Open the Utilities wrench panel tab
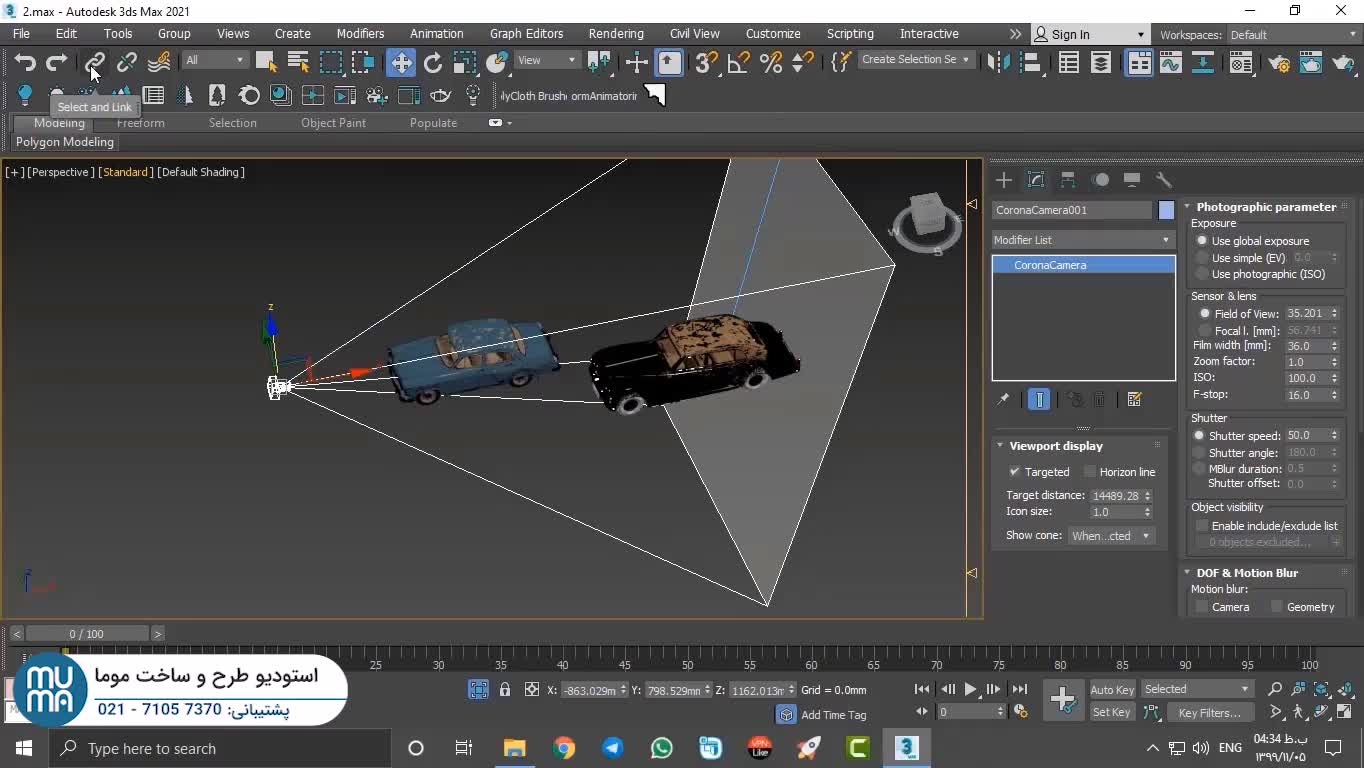 pyautogui.click(x=1164, y=180)
